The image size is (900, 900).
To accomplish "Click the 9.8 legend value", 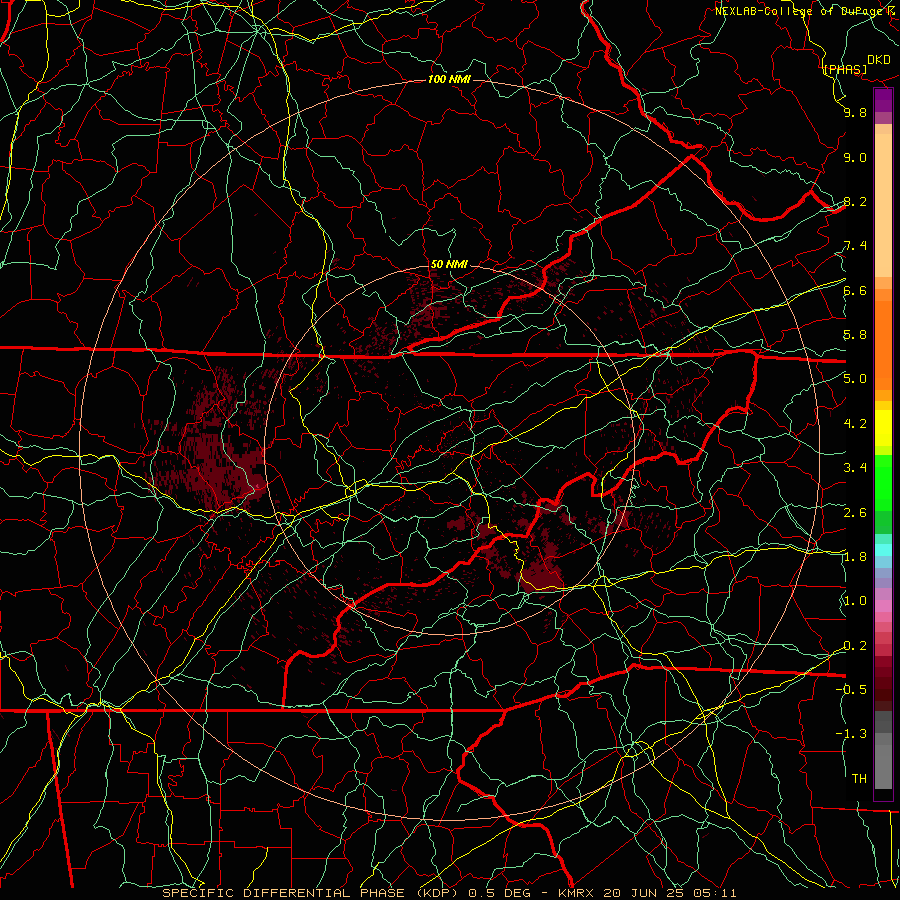I will click(x=855, y=112).
